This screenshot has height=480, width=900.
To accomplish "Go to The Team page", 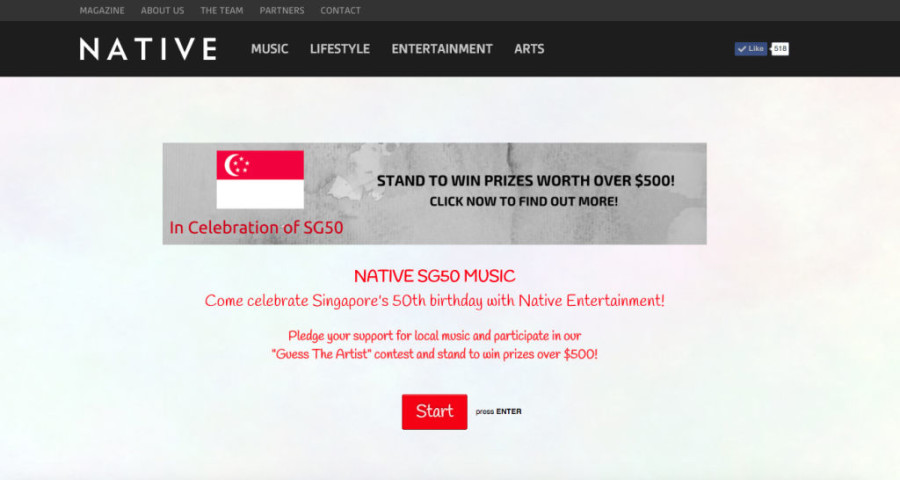I will coord(222,10).
